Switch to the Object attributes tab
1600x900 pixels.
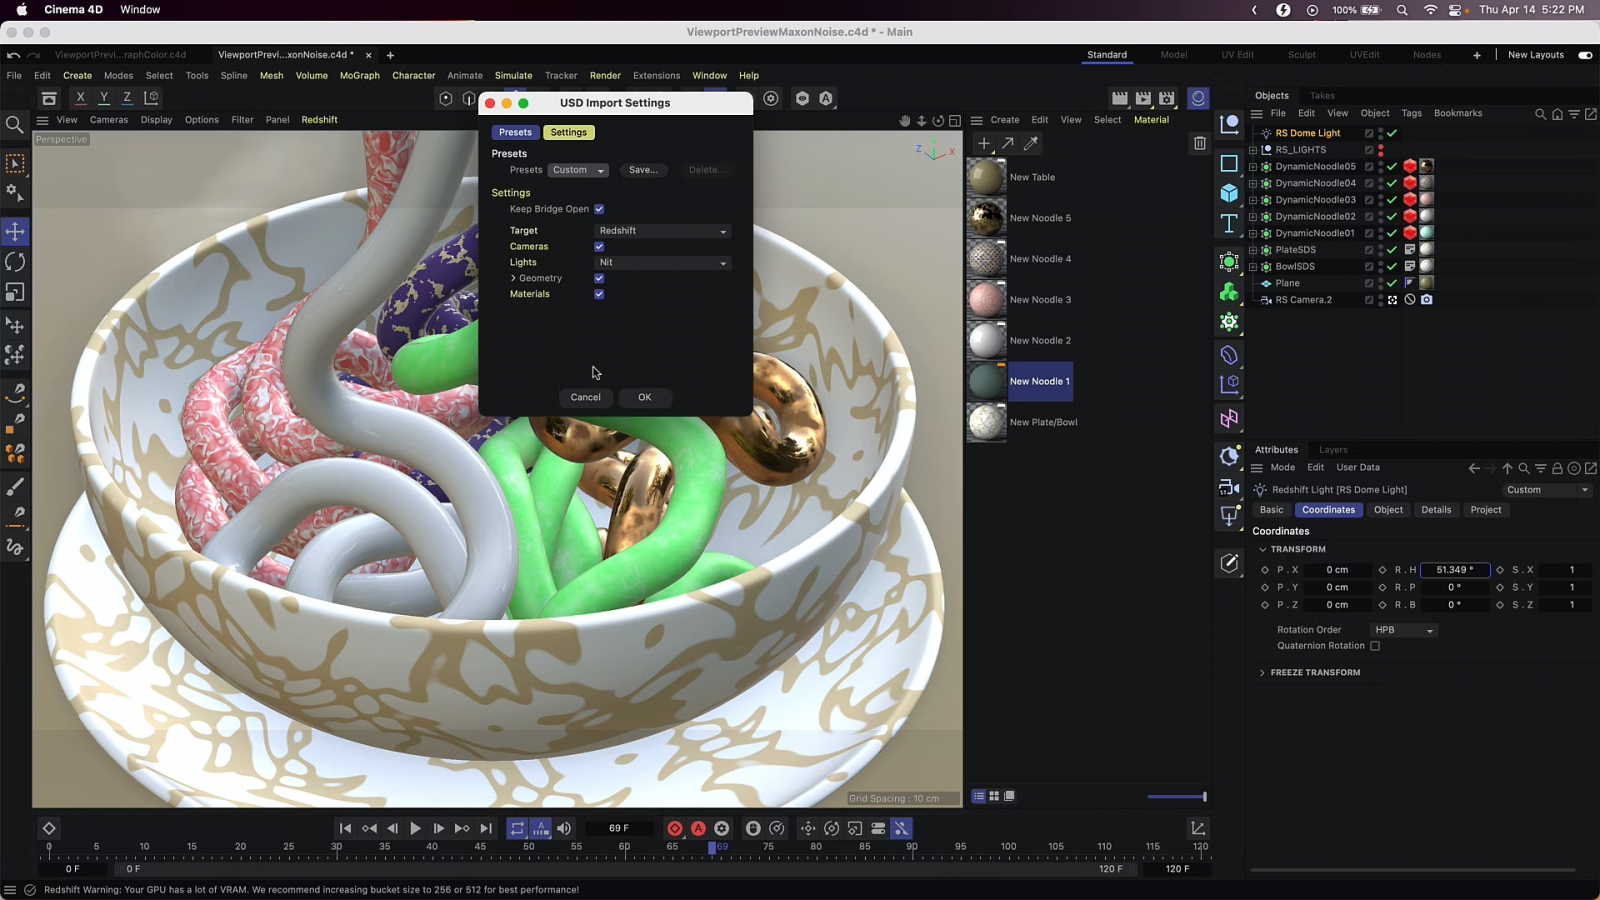click(x=1388, y=510)
